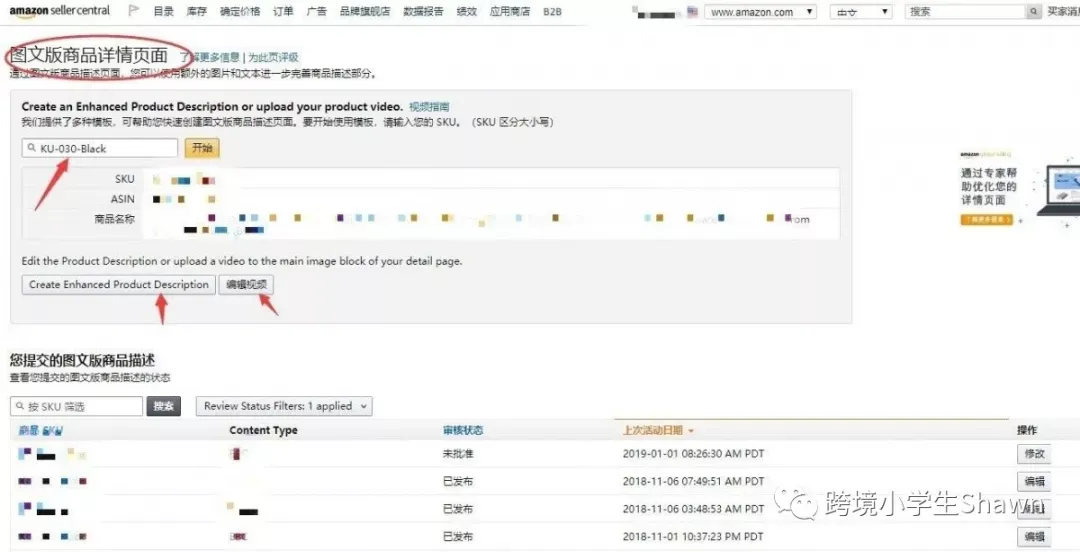The image size is (1080, 552).
Task: Expand the language selector dropdown
Action: [x=861, y=12]
